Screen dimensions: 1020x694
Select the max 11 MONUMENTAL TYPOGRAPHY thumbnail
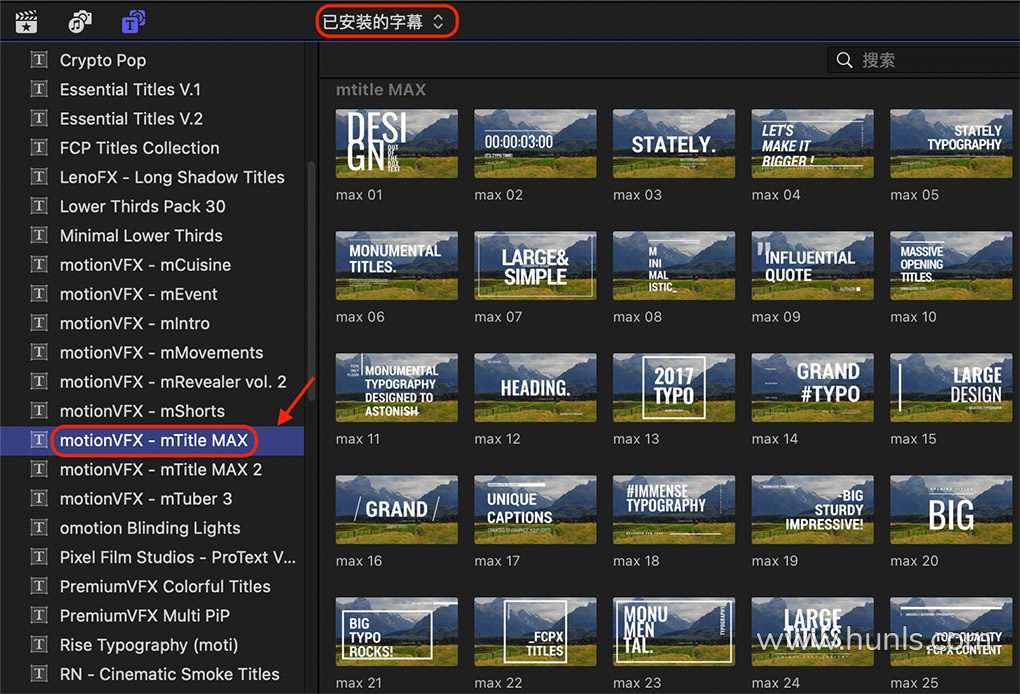(397, 388)
